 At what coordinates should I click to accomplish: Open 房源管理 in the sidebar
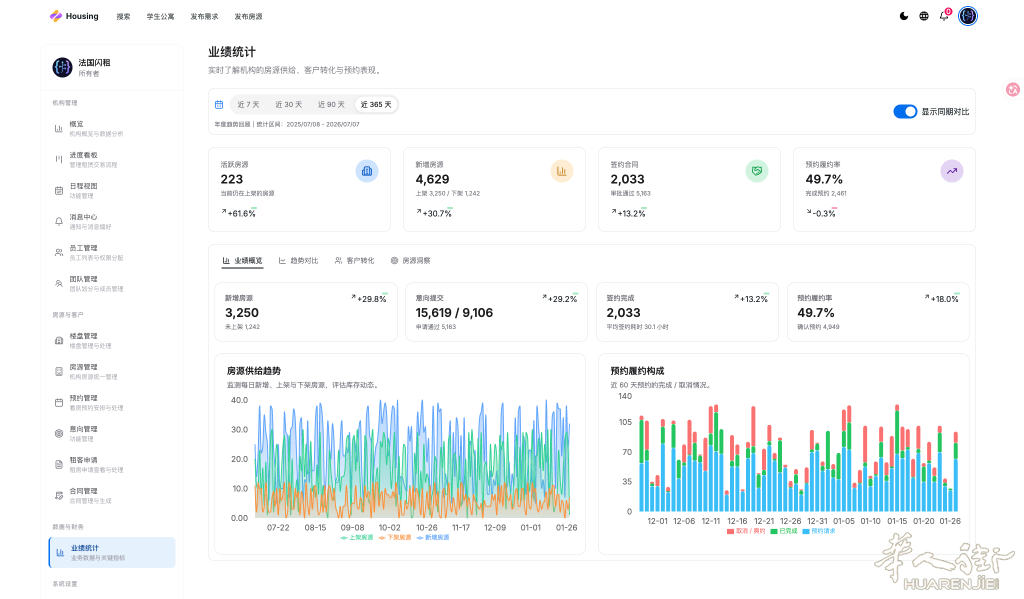[112, 372]
